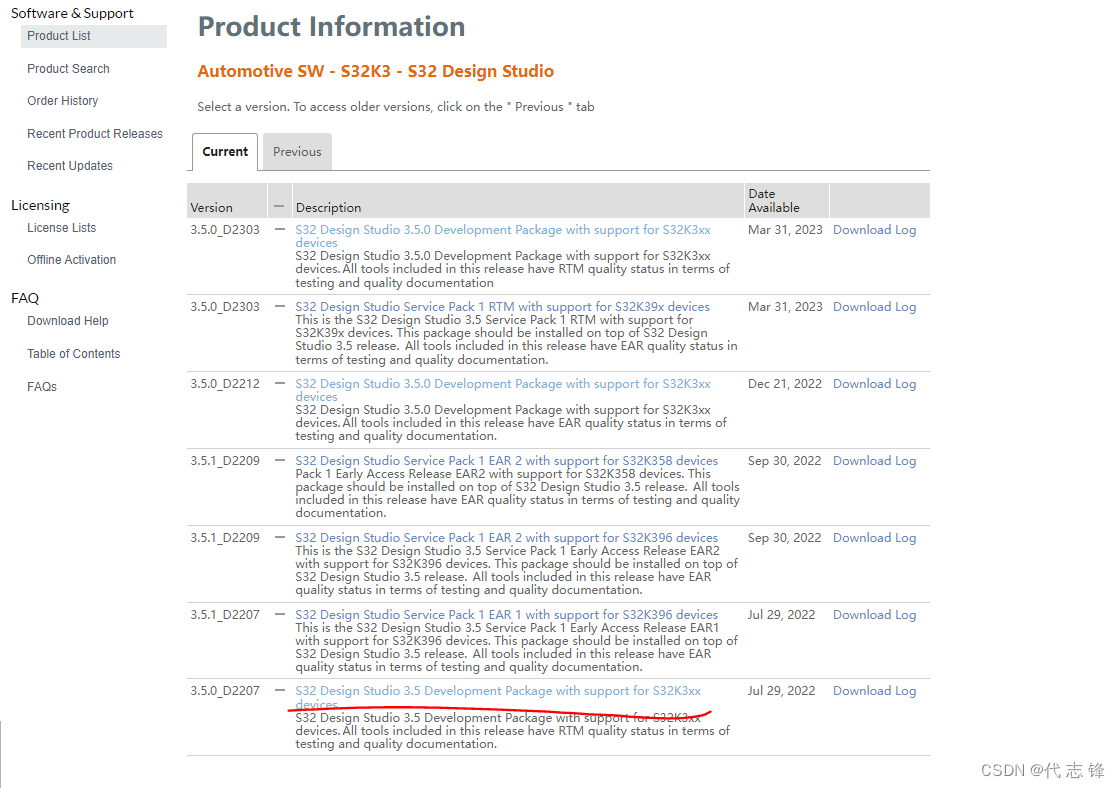
Task: Open Dec 21 2022 3.5.0 Development Package link
Action: click(503, 390)
